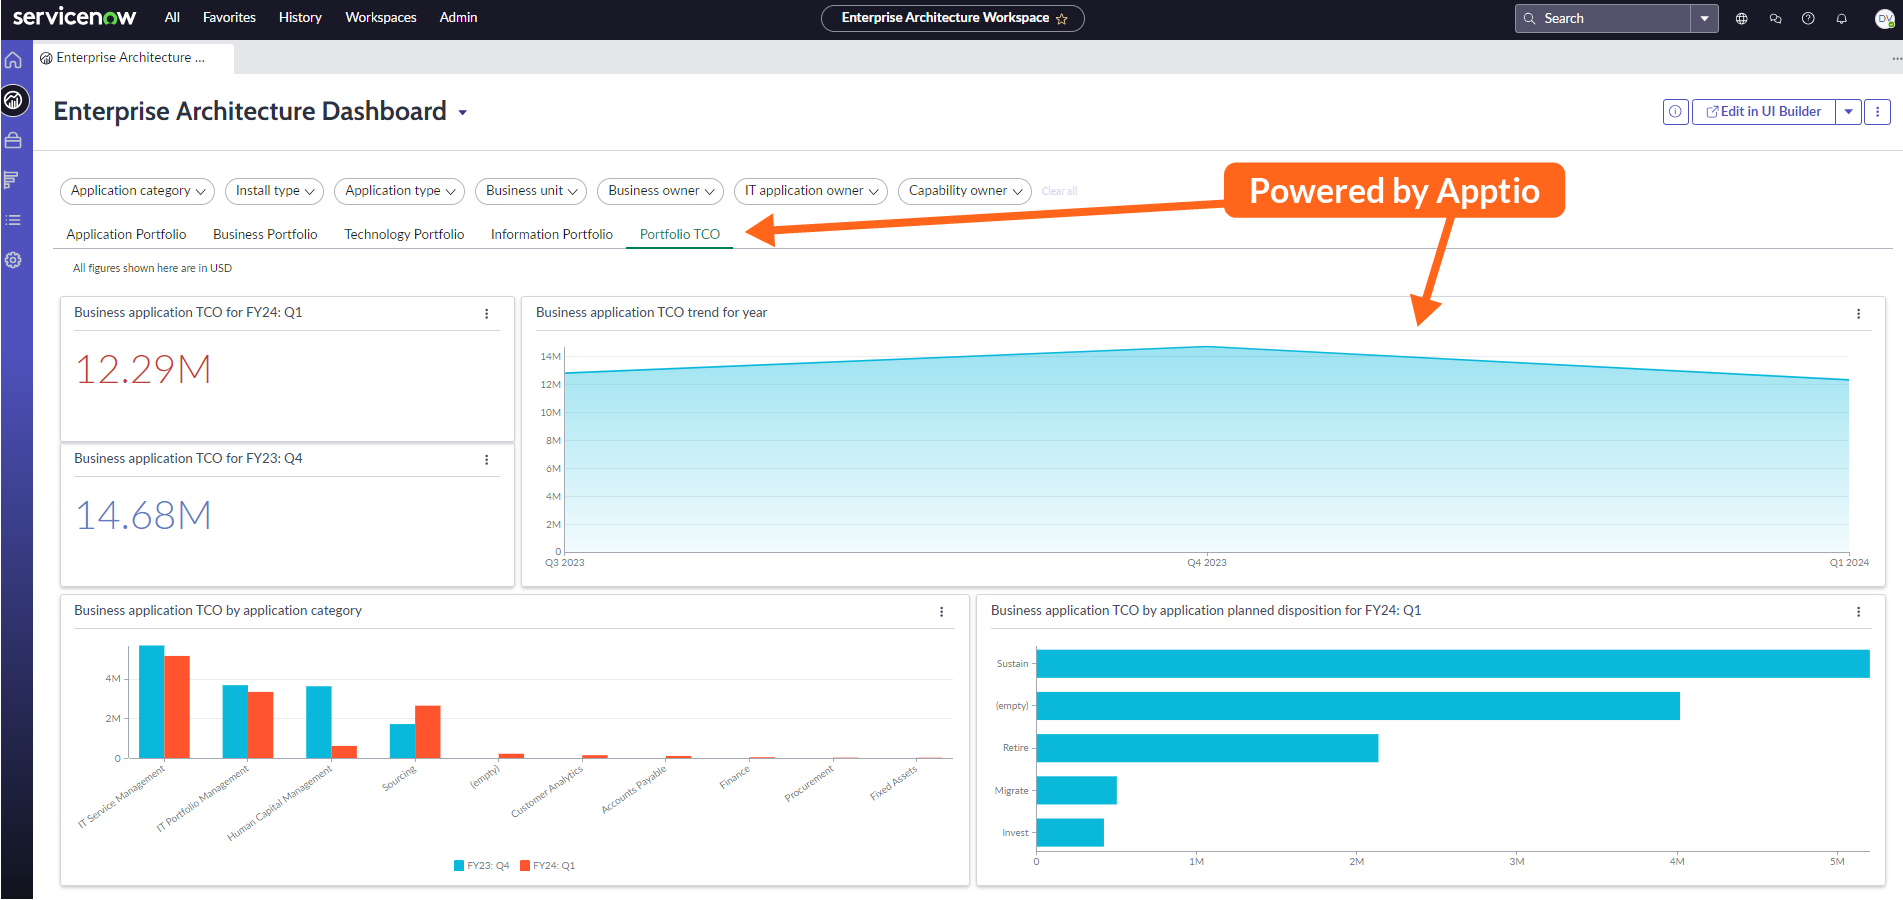Select the dashboard gauge sidebar icon
This screenshot has height=900, width=1903.
pyautogui.click(x=13, y=100)
